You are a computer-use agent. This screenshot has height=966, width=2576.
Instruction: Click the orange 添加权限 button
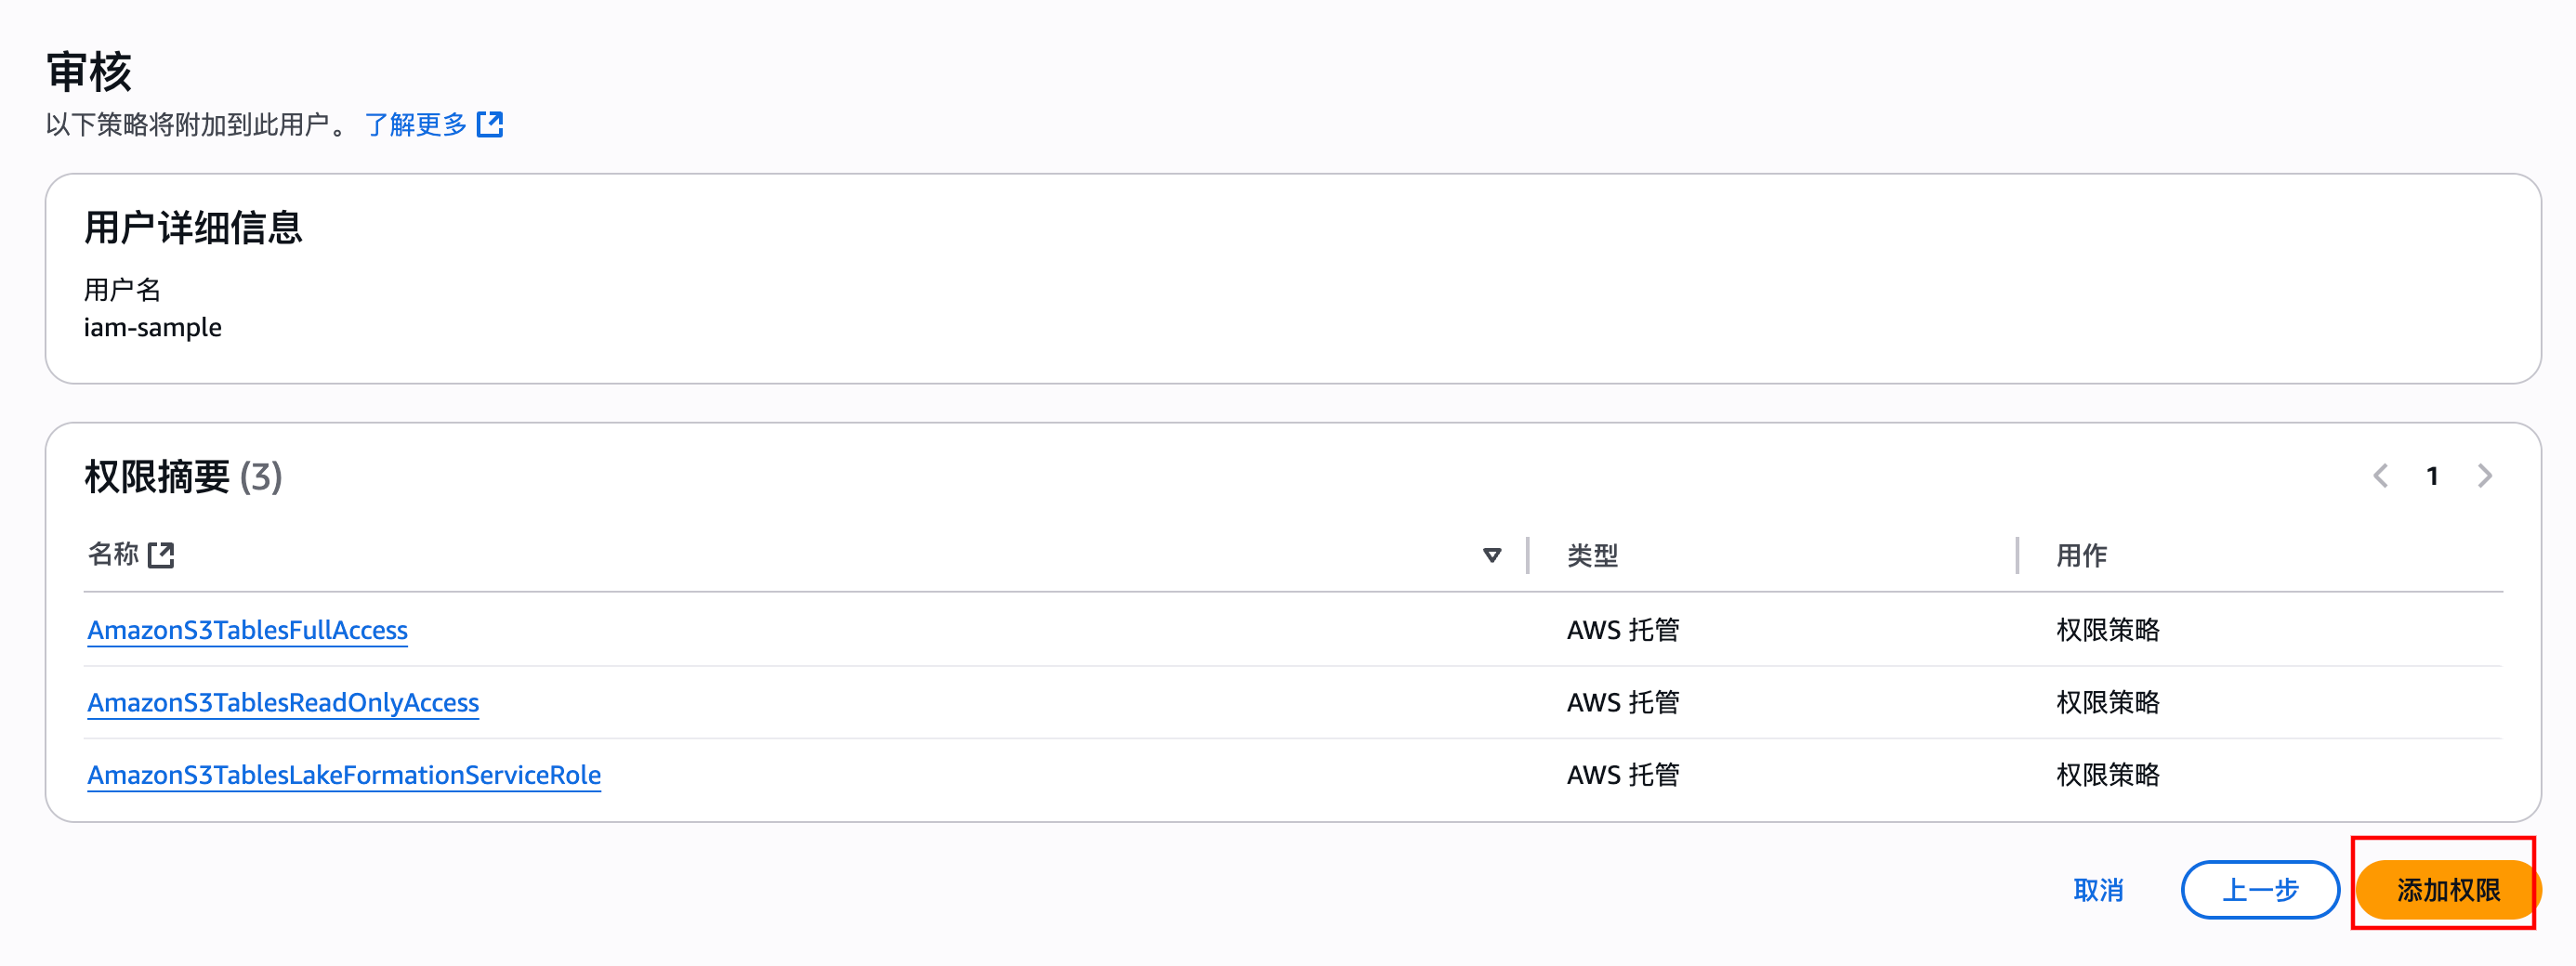tap(2447, 890)
